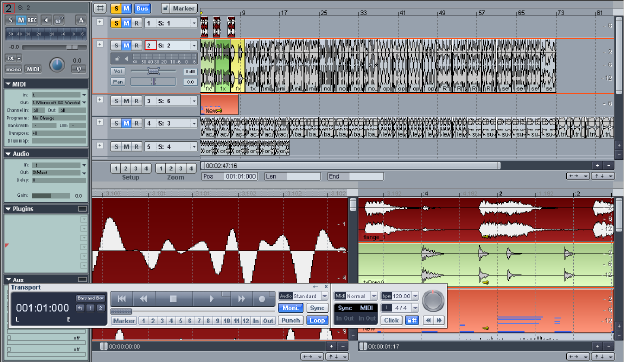Viewport: 624px width, 362px height.
Task: Expand track 5 with its plus box
Action: [100, 146]
